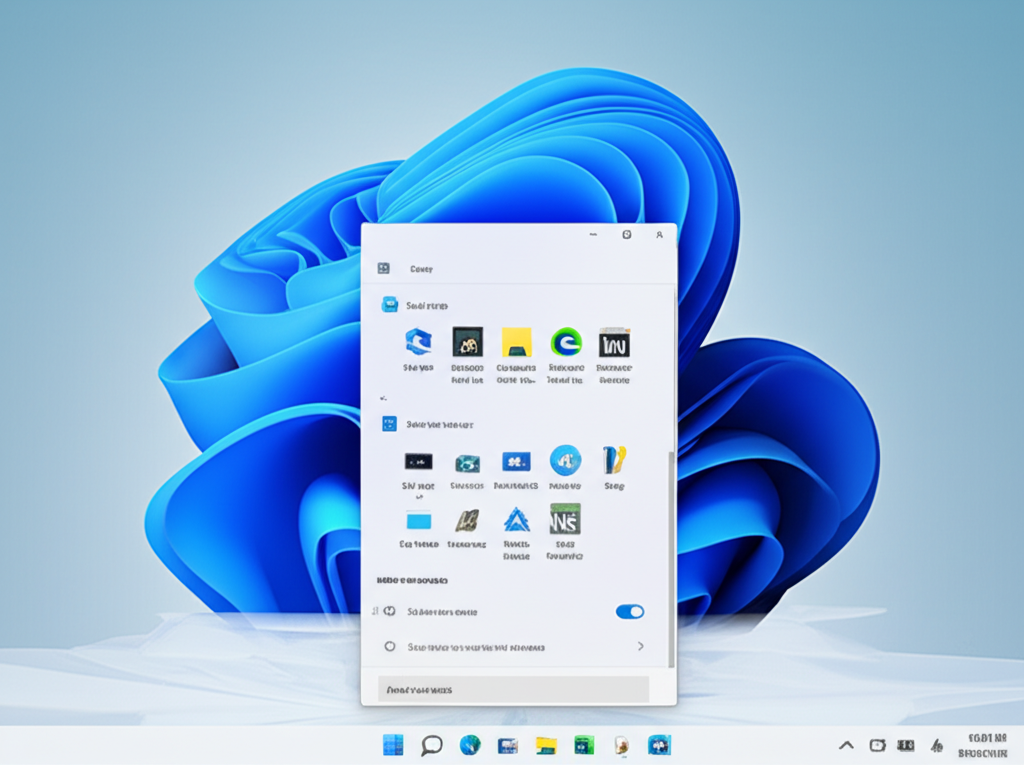Viewport: 1024px width, 765px height.
Task: Open the black "Inu" app tile
Action: coord(615,342)
